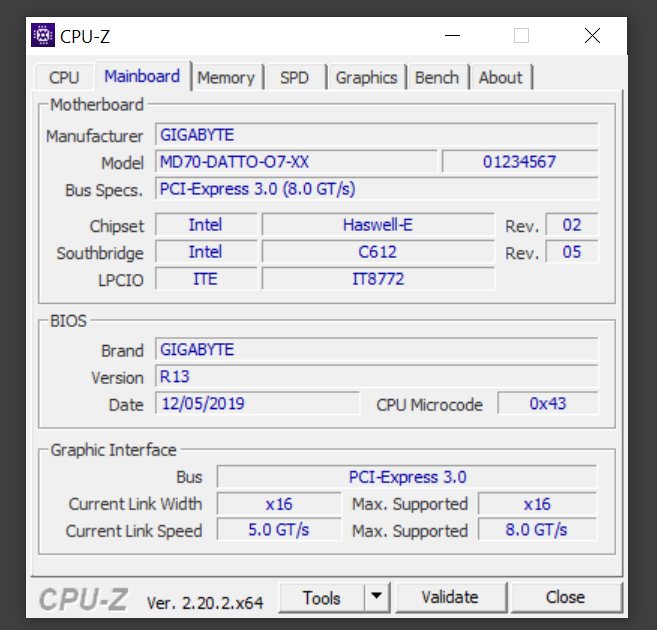Click the version text Ver. 2.20.2.x64
This screenshot has width=657, height=630.
(205, 603)
